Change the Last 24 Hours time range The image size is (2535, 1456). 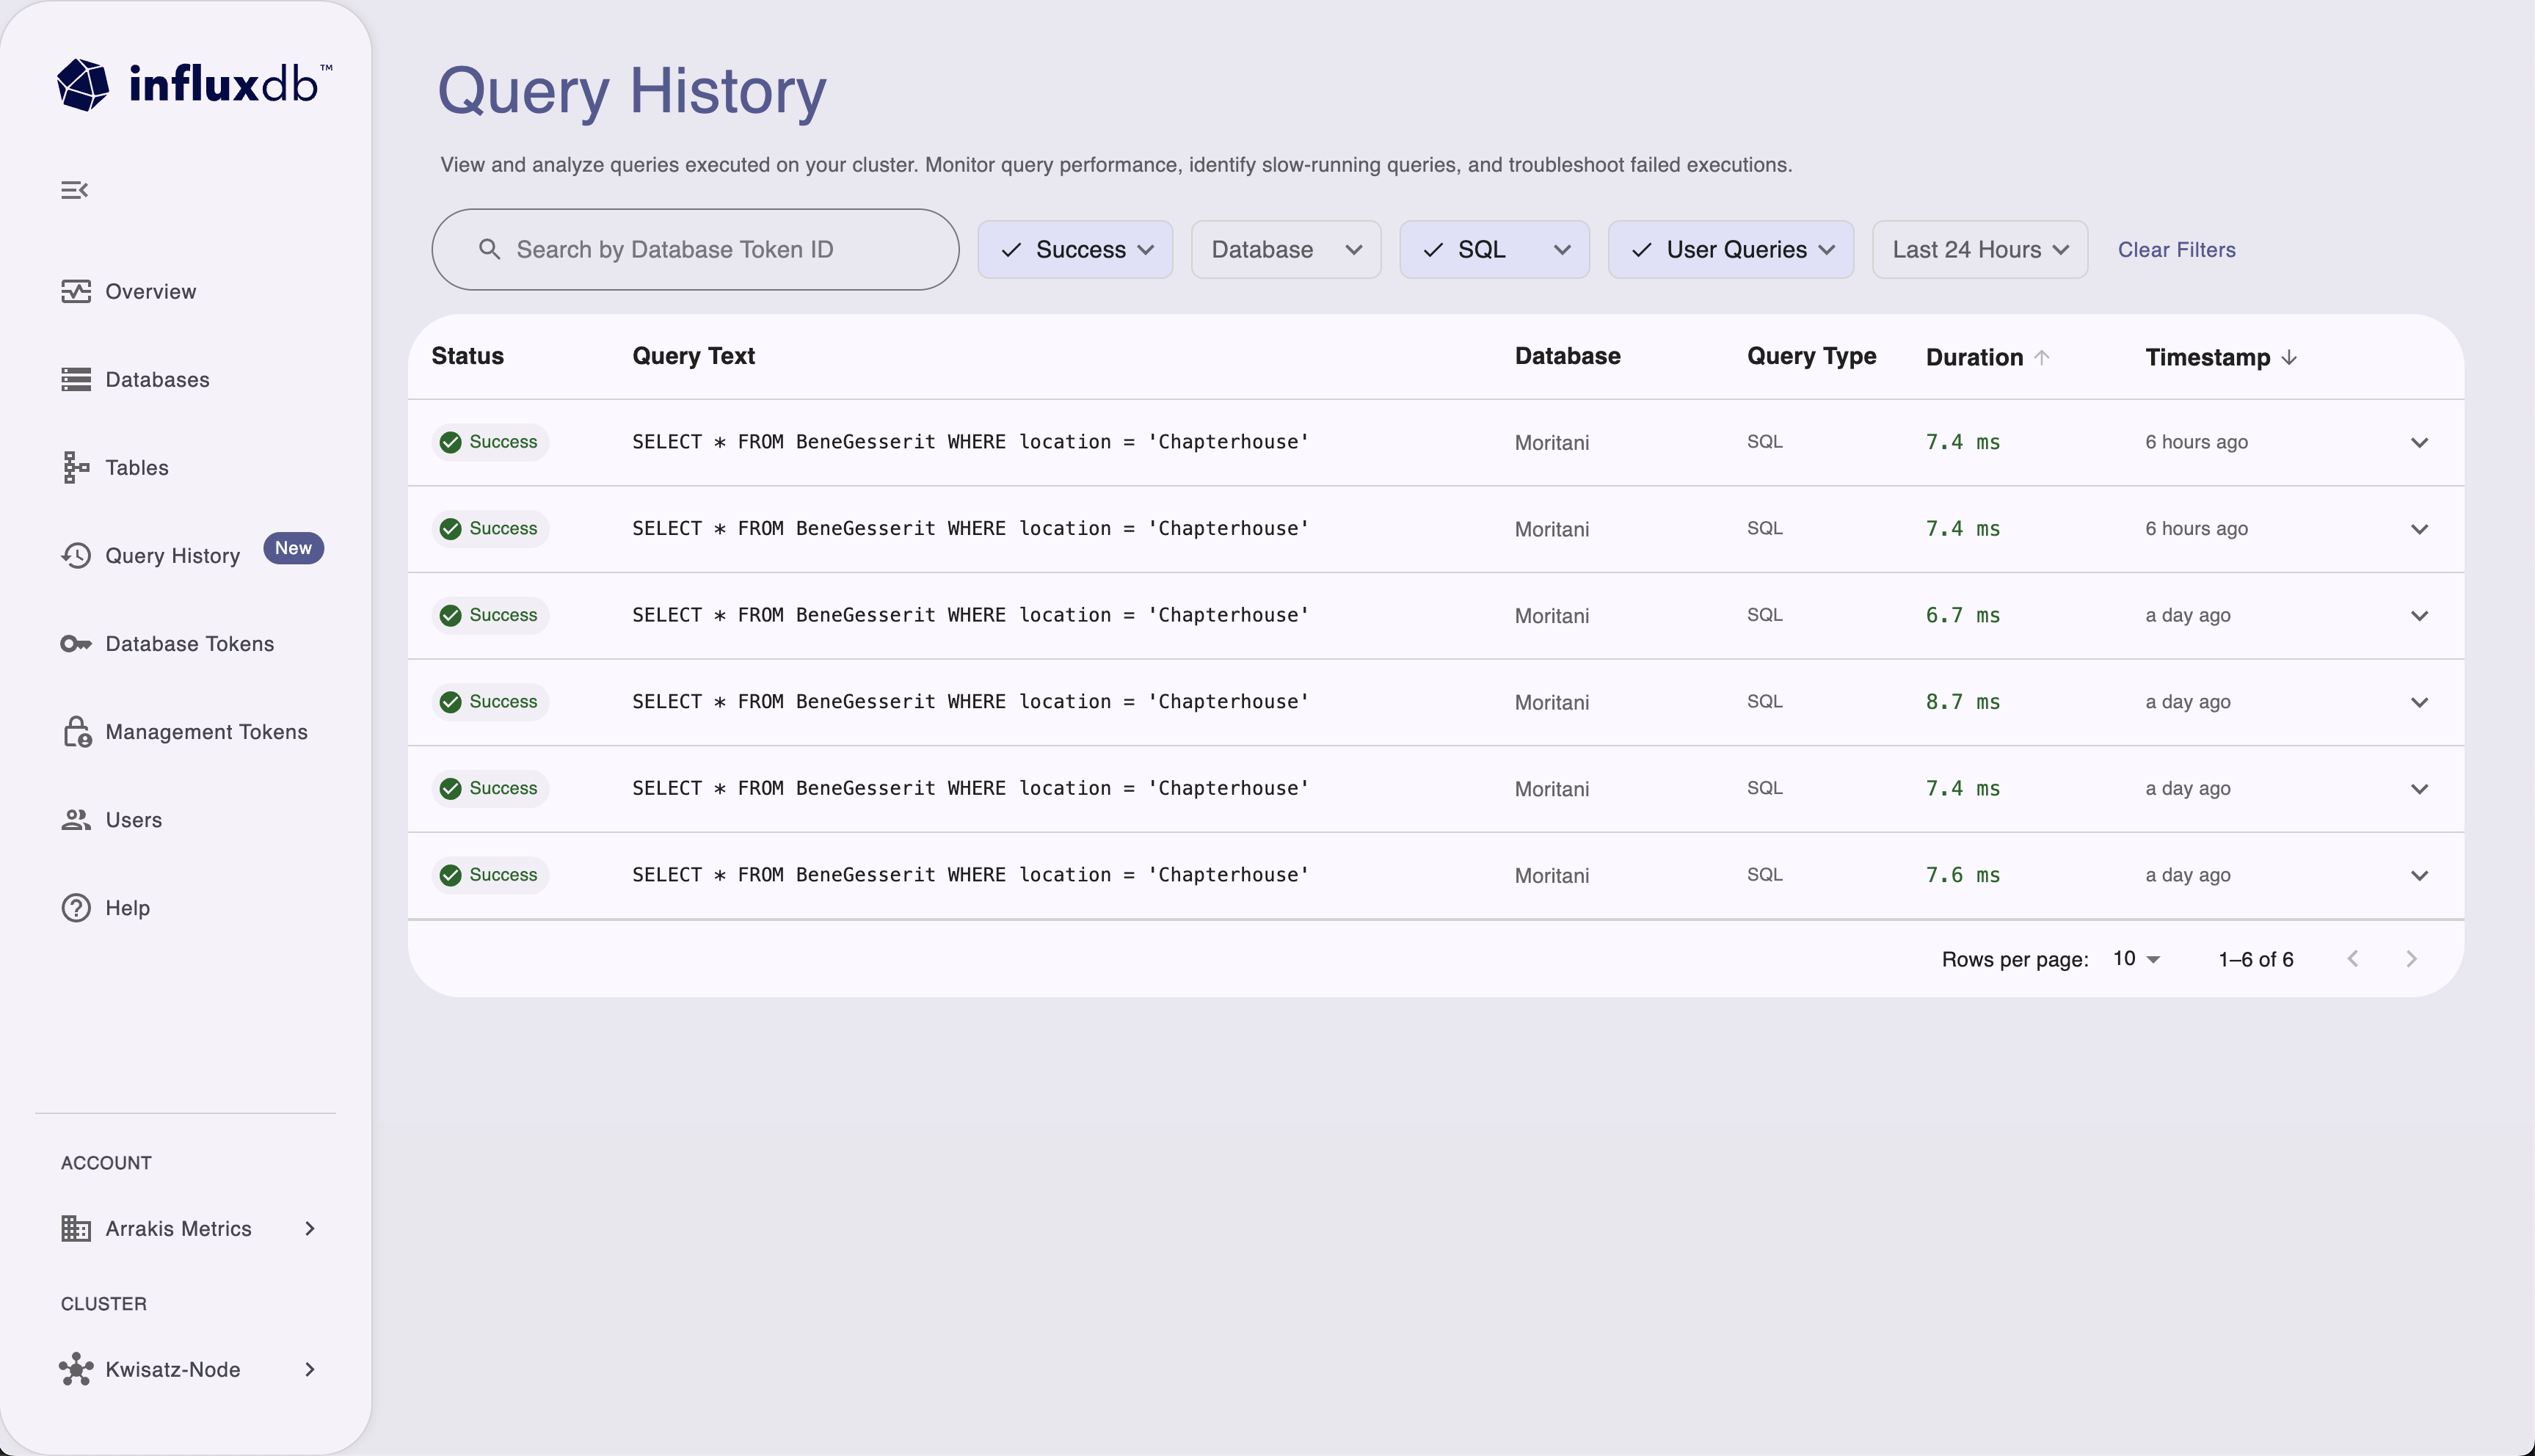coord(1978,249)
